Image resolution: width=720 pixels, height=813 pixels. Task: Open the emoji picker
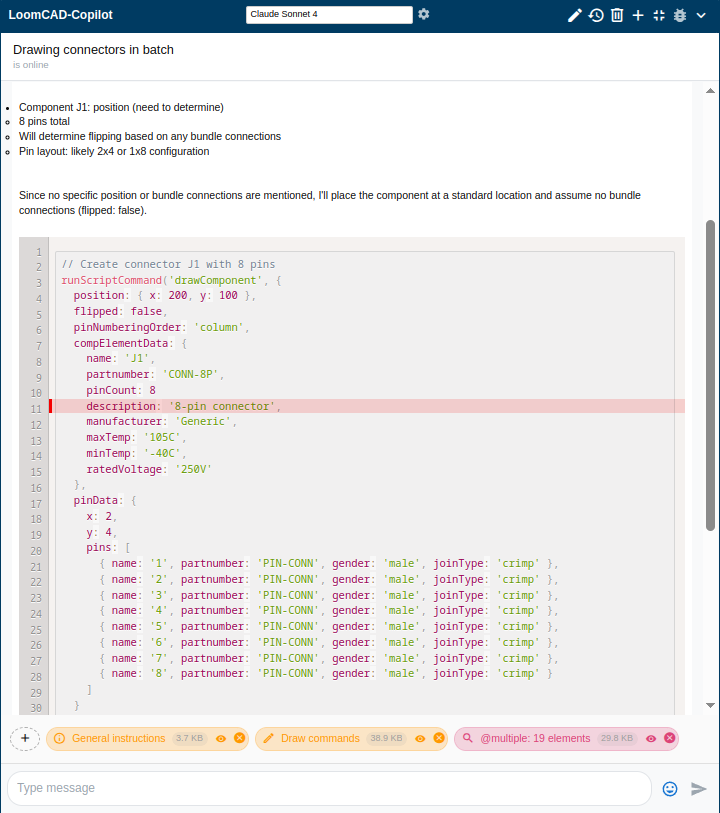pos(670,789)
